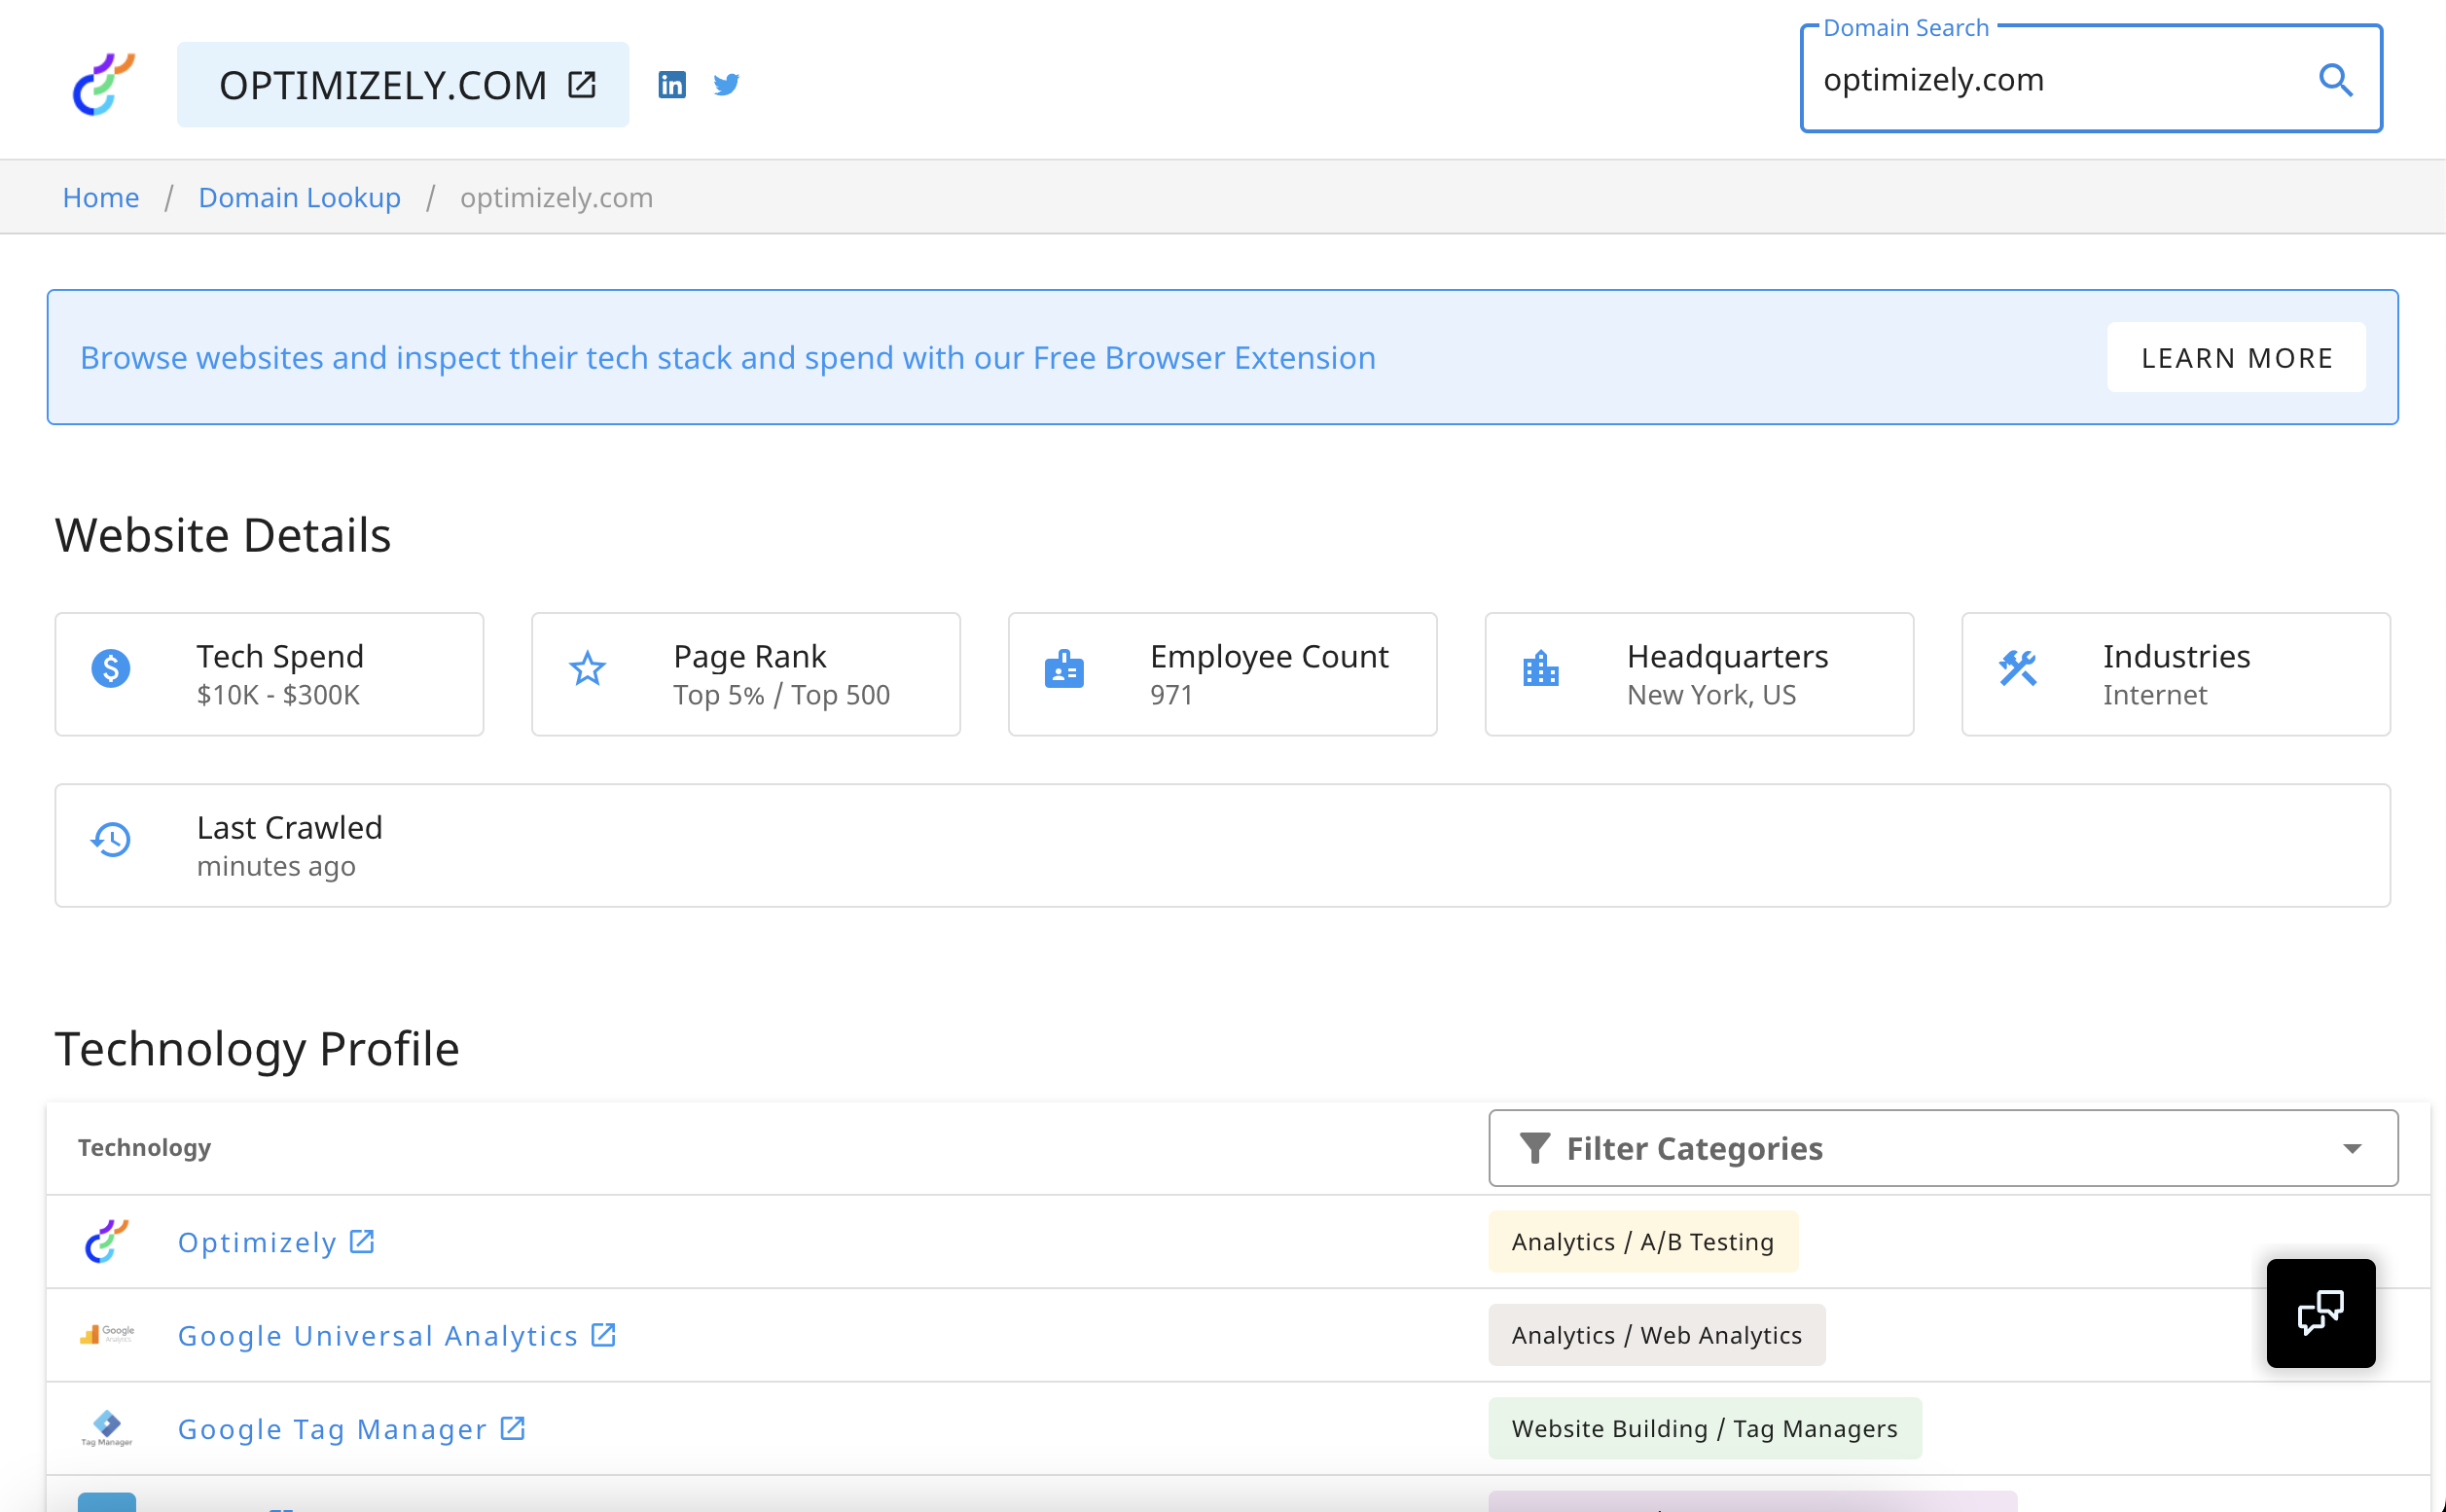This screenshot has height=1512, width=2446.
Task: Open the Optimizely technology link
Action: 257,1242
